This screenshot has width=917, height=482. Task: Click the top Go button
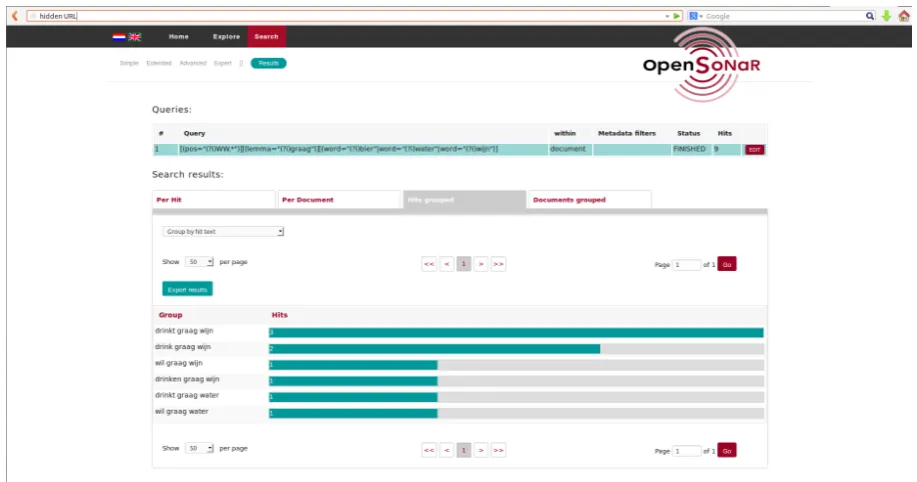(x=727, y=264)
